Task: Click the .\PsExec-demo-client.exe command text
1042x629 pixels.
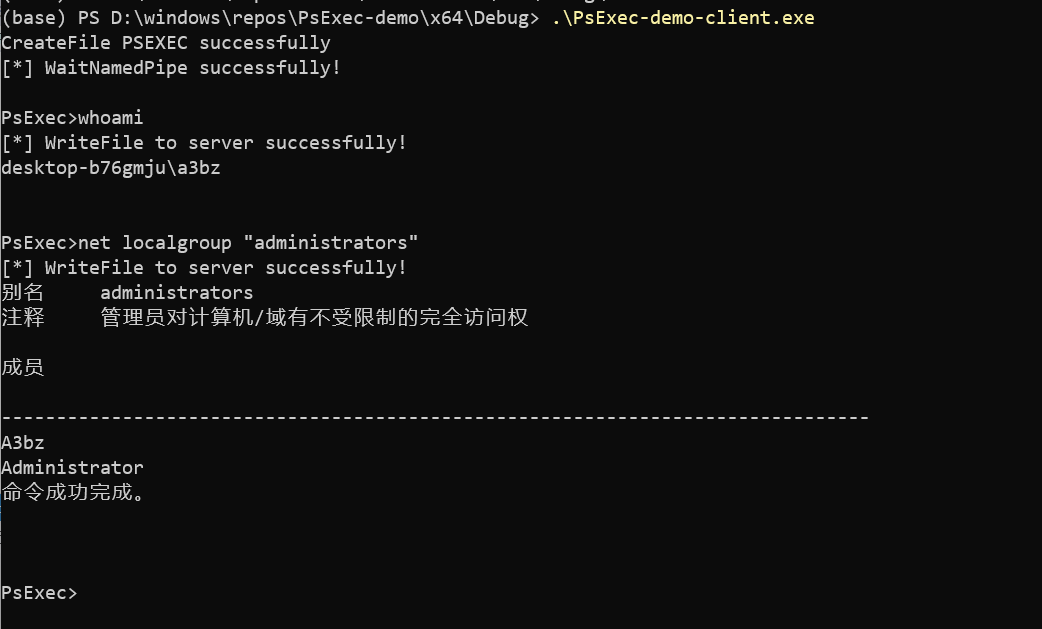Action: pyautogui.click(x=683, y=18)
